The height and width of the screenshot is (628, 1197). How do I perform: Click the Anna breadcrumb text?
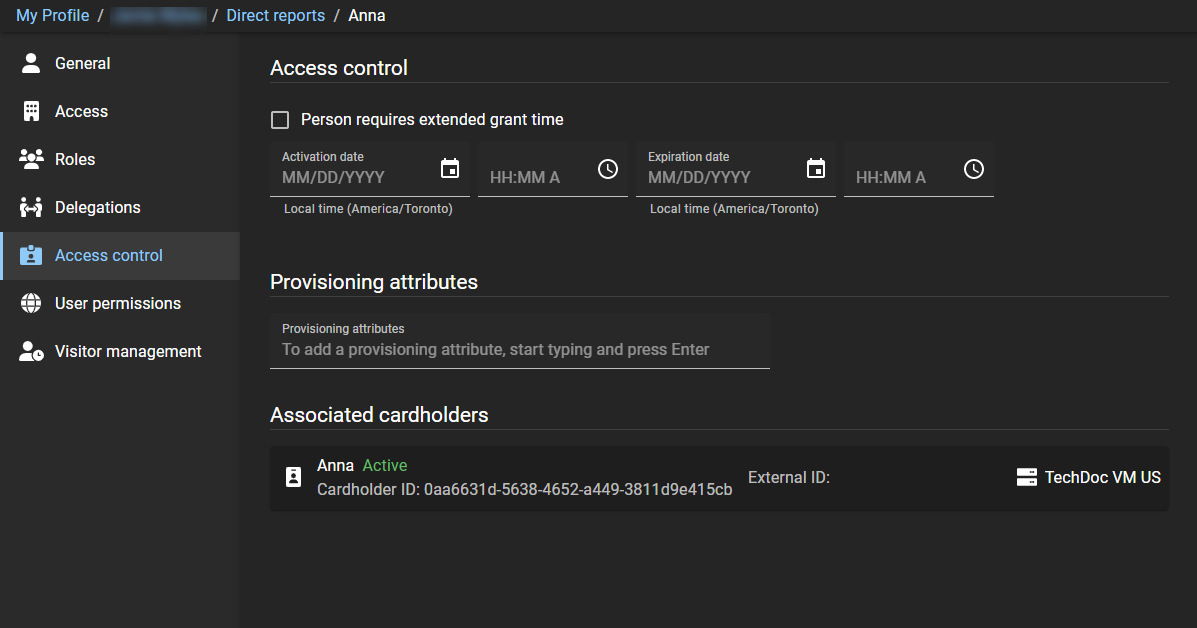366,15
